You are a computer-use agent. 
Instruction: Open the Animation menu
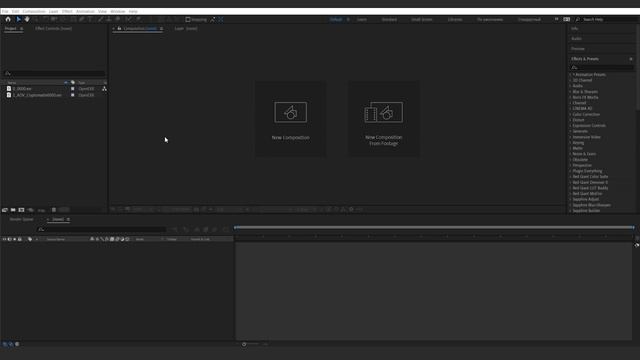(x=85, y=11)
